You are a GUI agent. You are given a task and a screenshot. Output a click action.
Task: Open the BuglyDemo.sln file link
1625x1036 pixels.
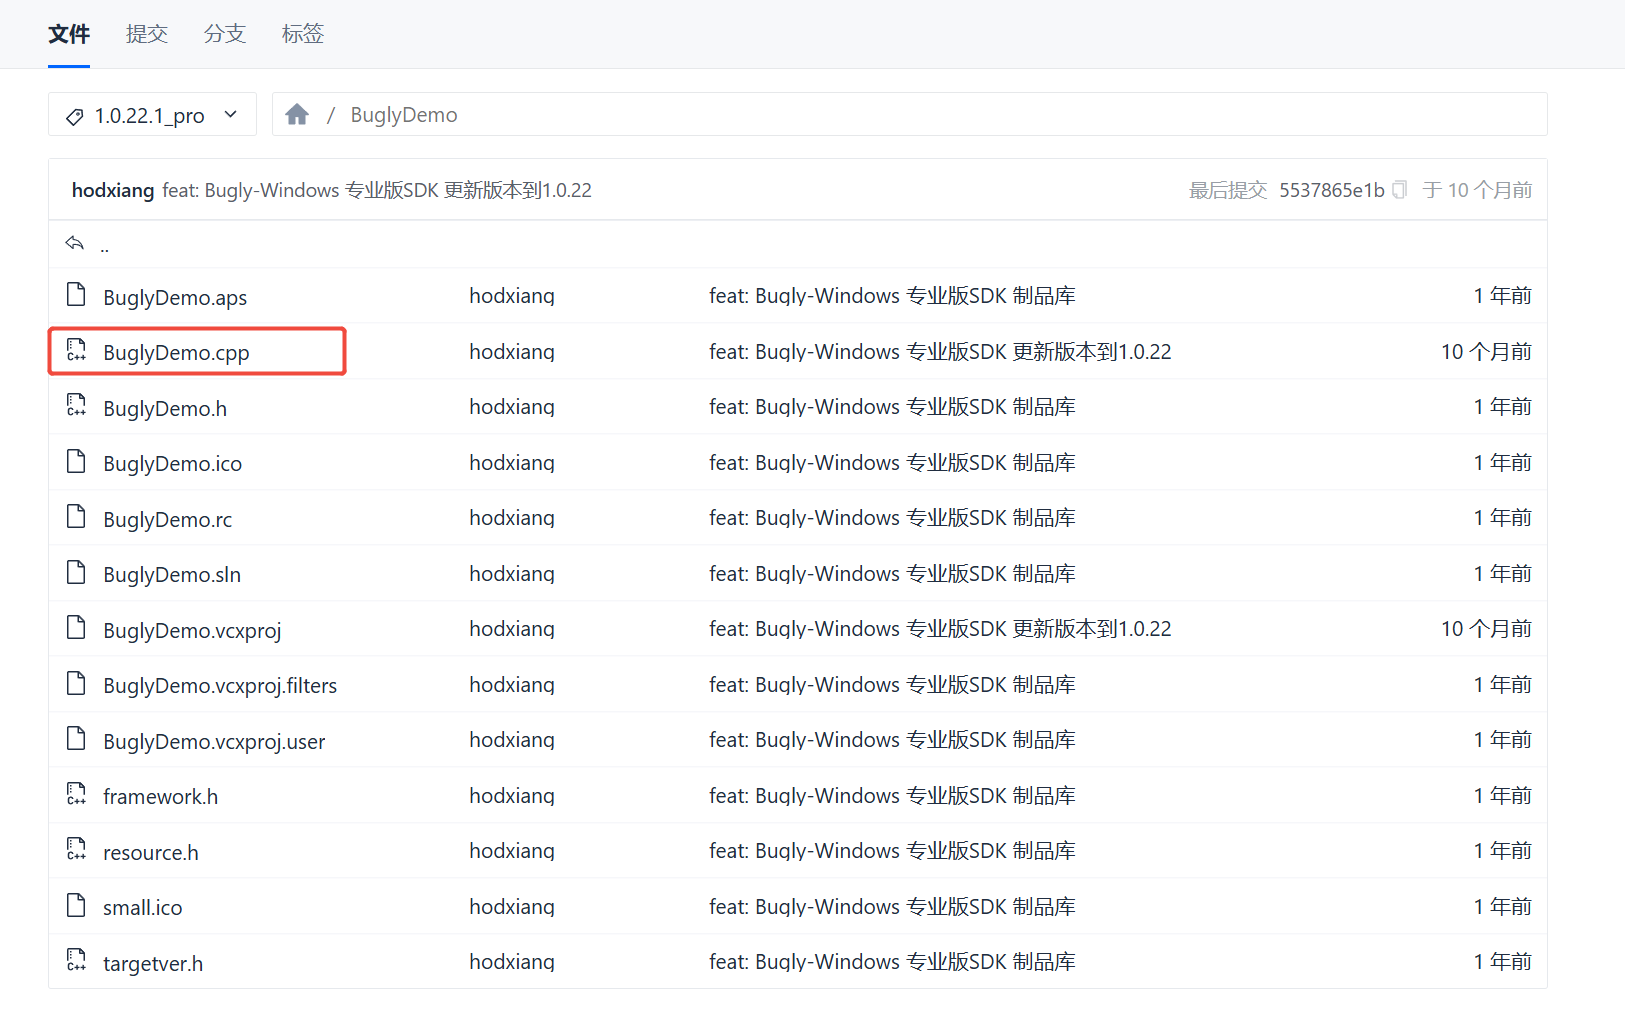coord(172,575)
